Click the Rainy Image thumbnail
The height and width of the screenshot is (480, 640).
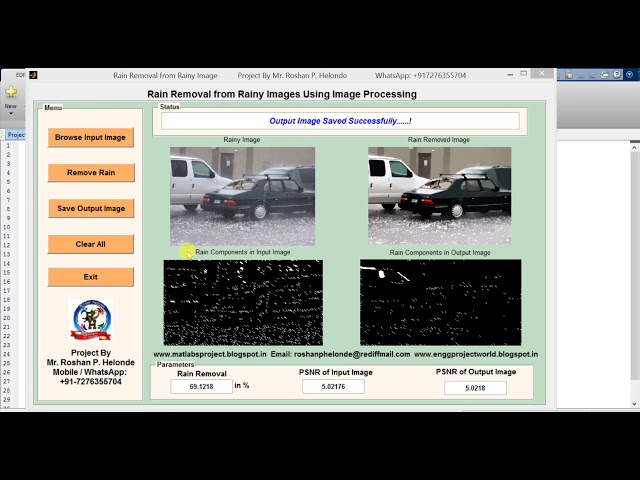(242, 196)
